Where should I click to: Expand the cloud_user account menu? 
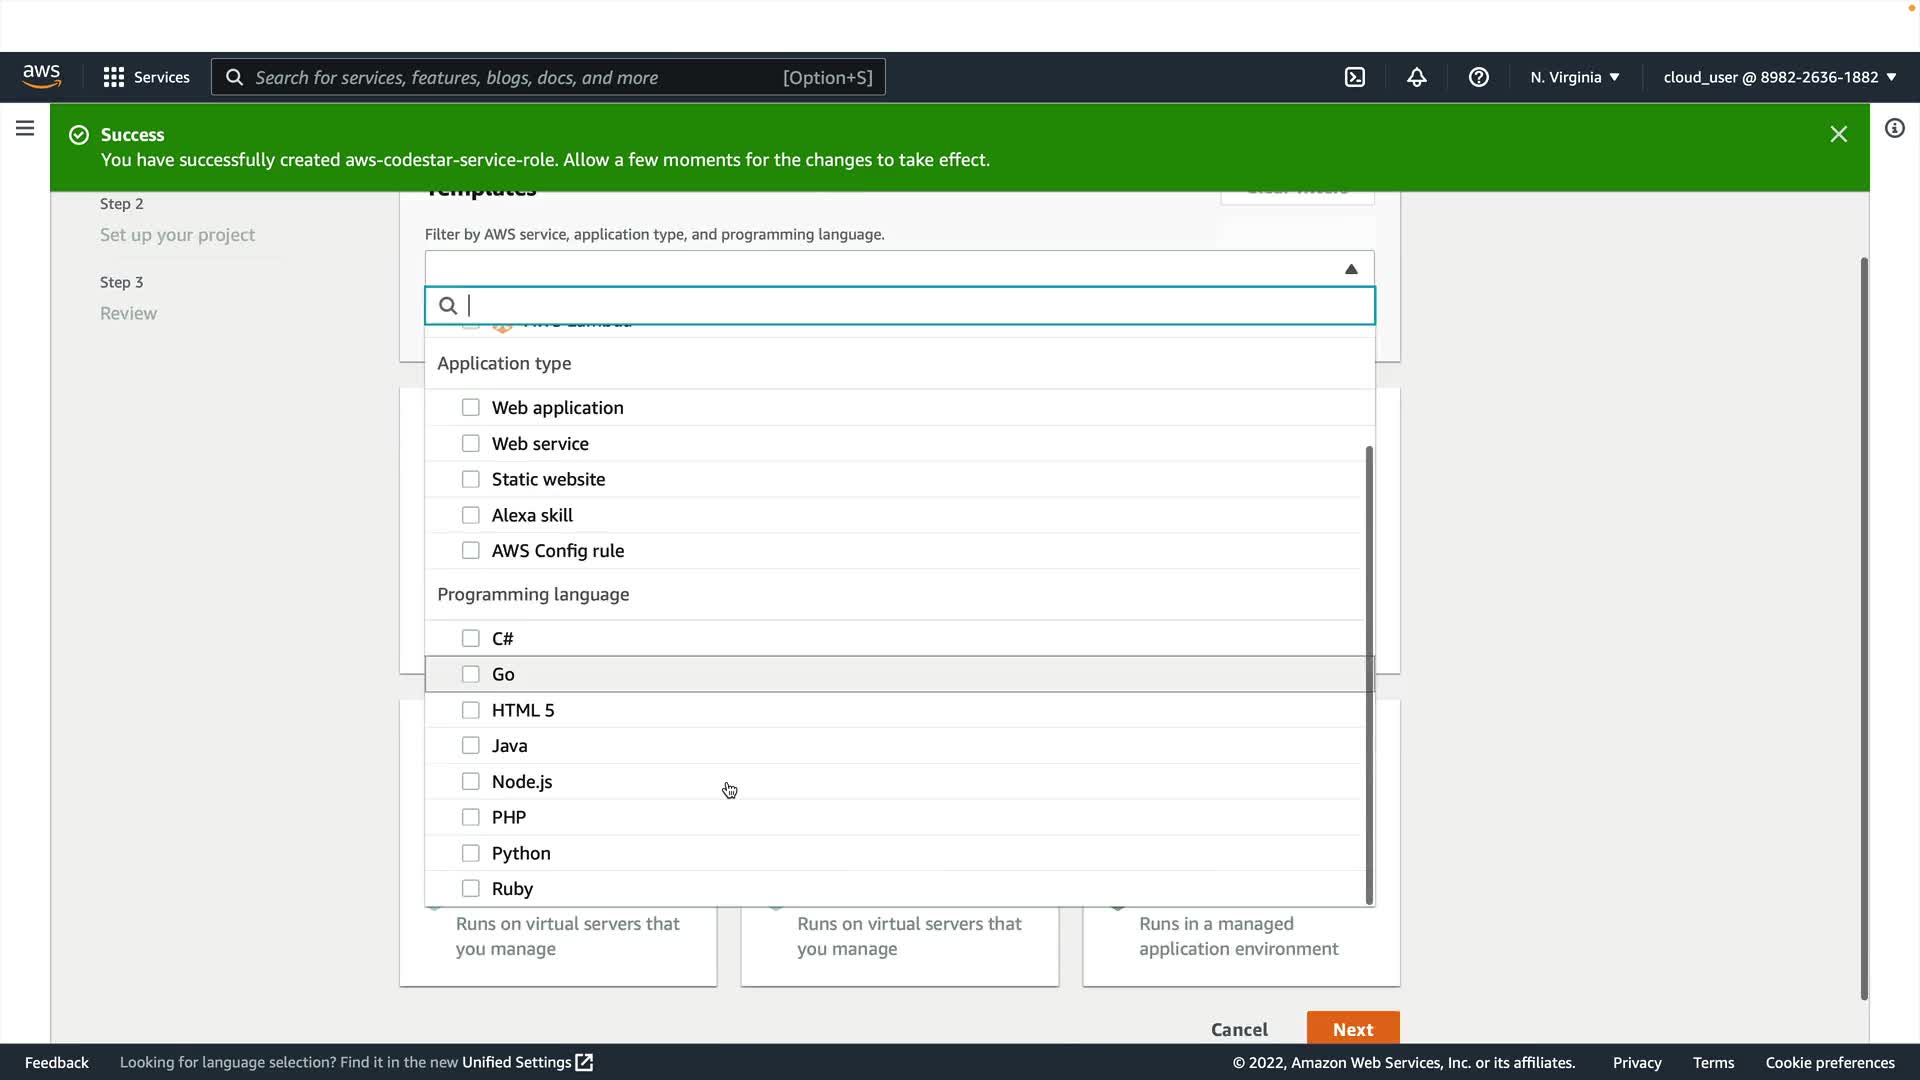point(1779,77)
